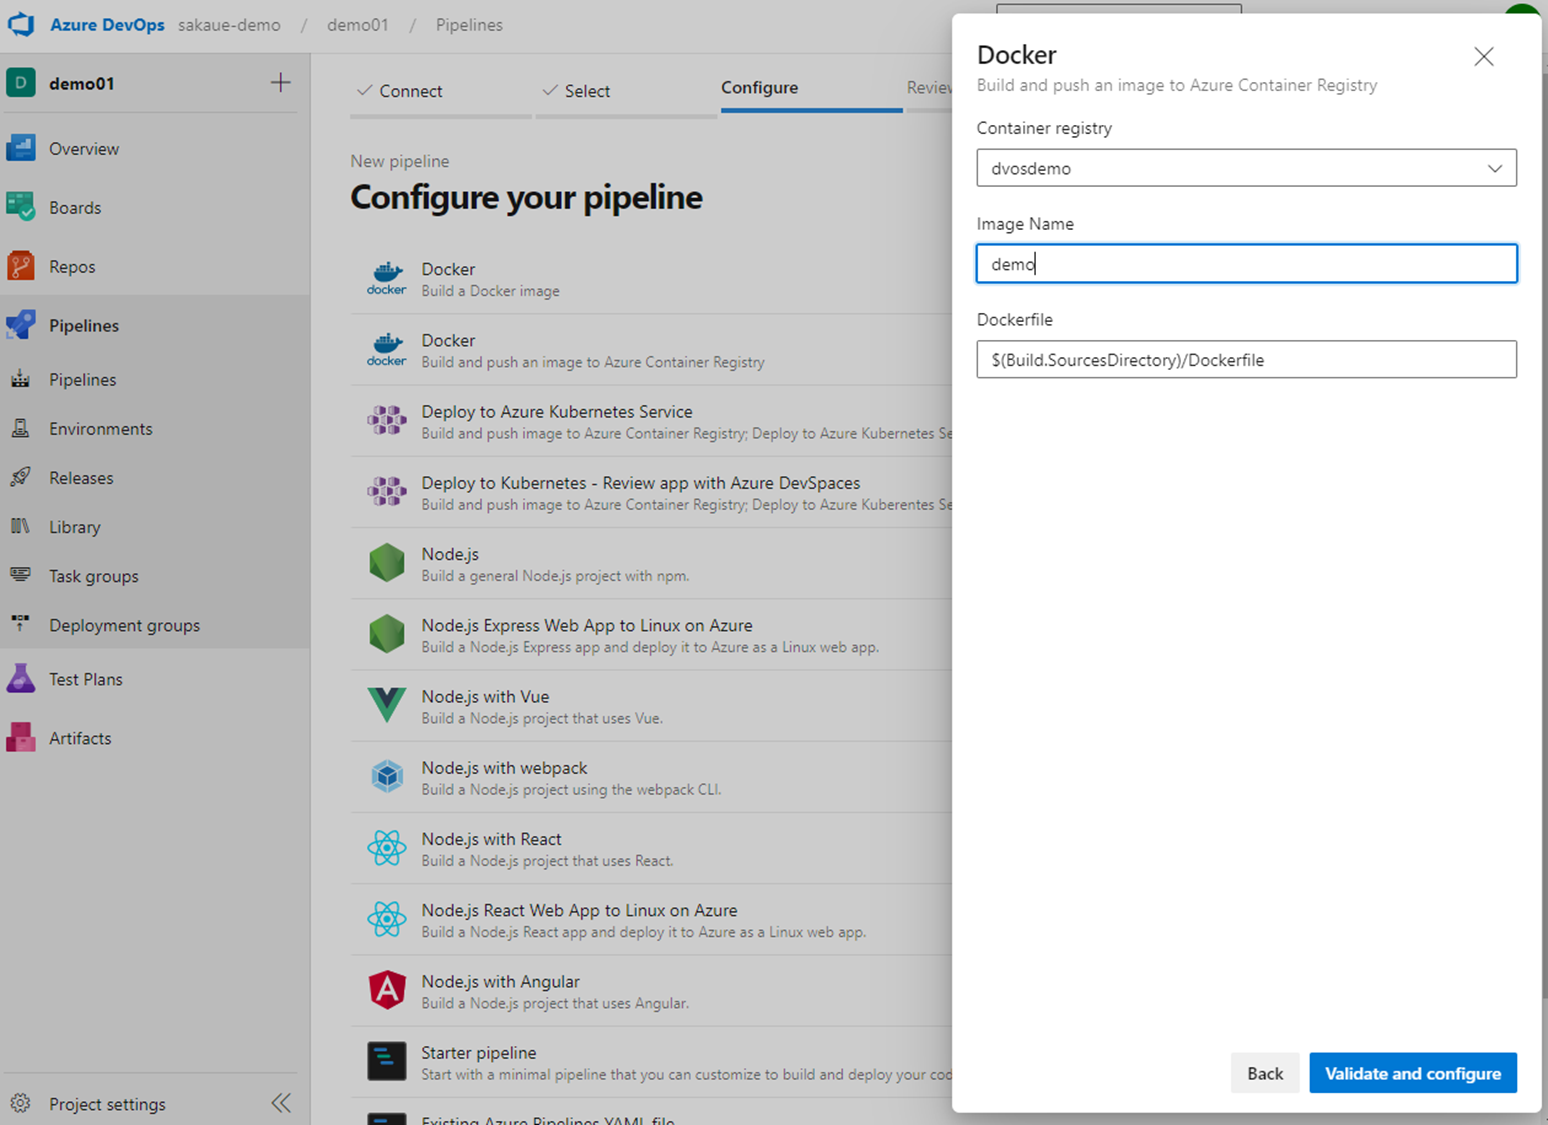Click the Image Name input field

click(1247, 264)
